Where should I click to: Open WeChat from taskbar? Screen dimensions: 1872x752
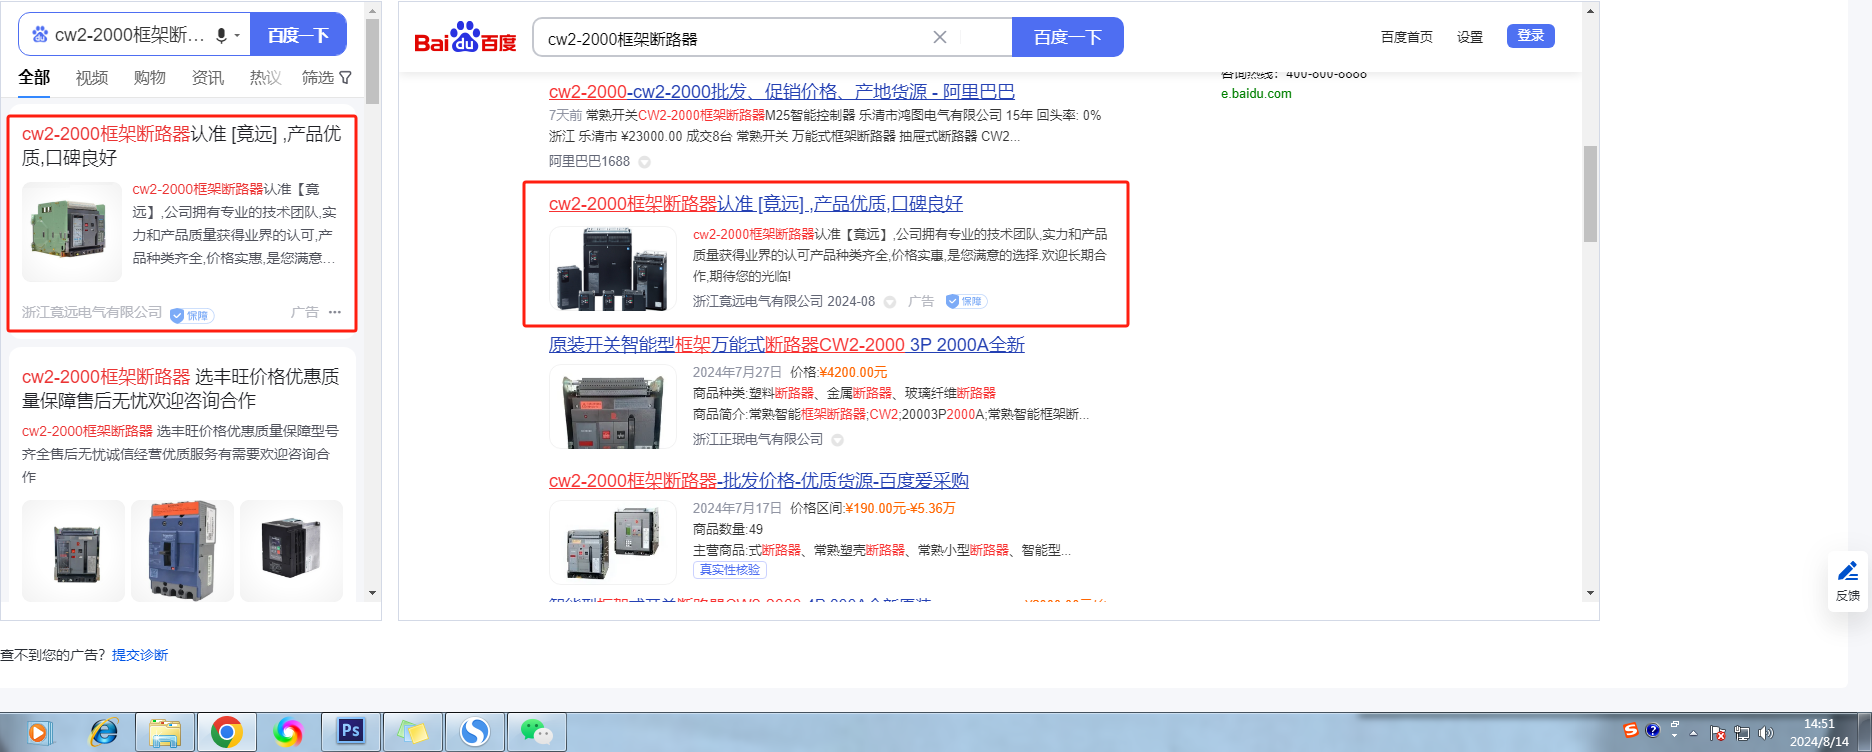[x=537, y=733]
